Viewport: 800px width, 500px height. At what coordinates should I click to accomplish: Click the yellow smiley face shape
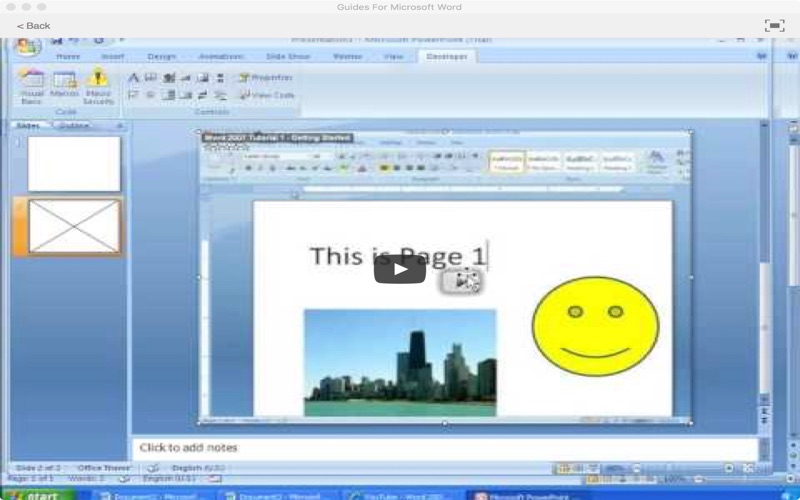595,327
